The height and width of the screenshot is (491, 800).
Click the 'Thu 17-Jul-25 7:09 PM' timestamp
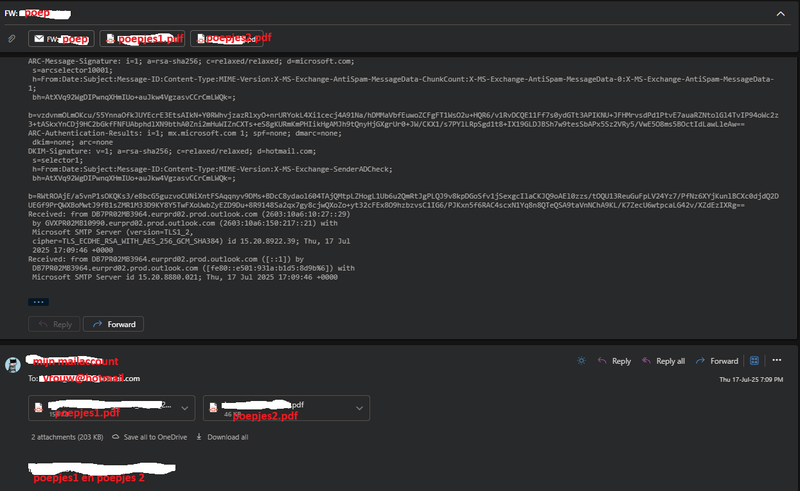tap(751, 380)
